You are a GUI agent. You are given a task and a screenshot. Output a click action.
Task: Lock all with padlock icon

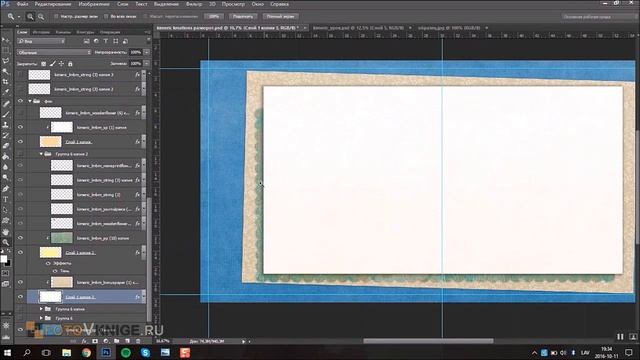tap(70, 64)
